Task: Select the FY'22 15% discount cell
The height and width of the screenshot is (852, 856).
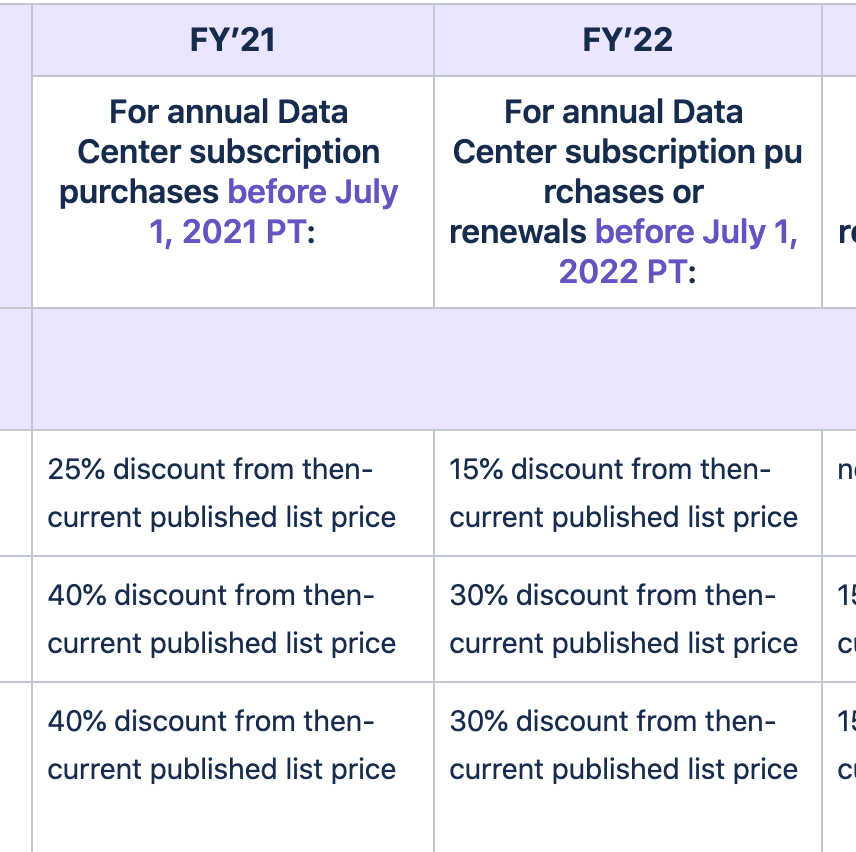Action: 628,493
